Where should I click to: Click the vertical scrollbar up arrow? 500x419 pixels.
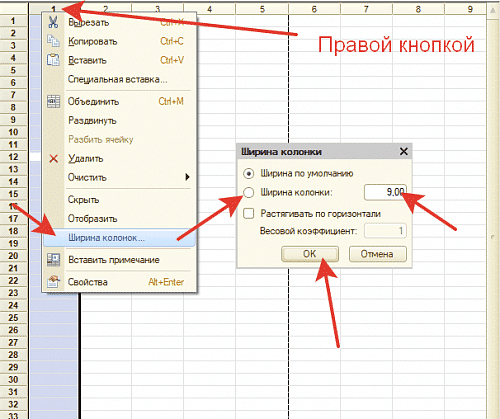point(493,11)
